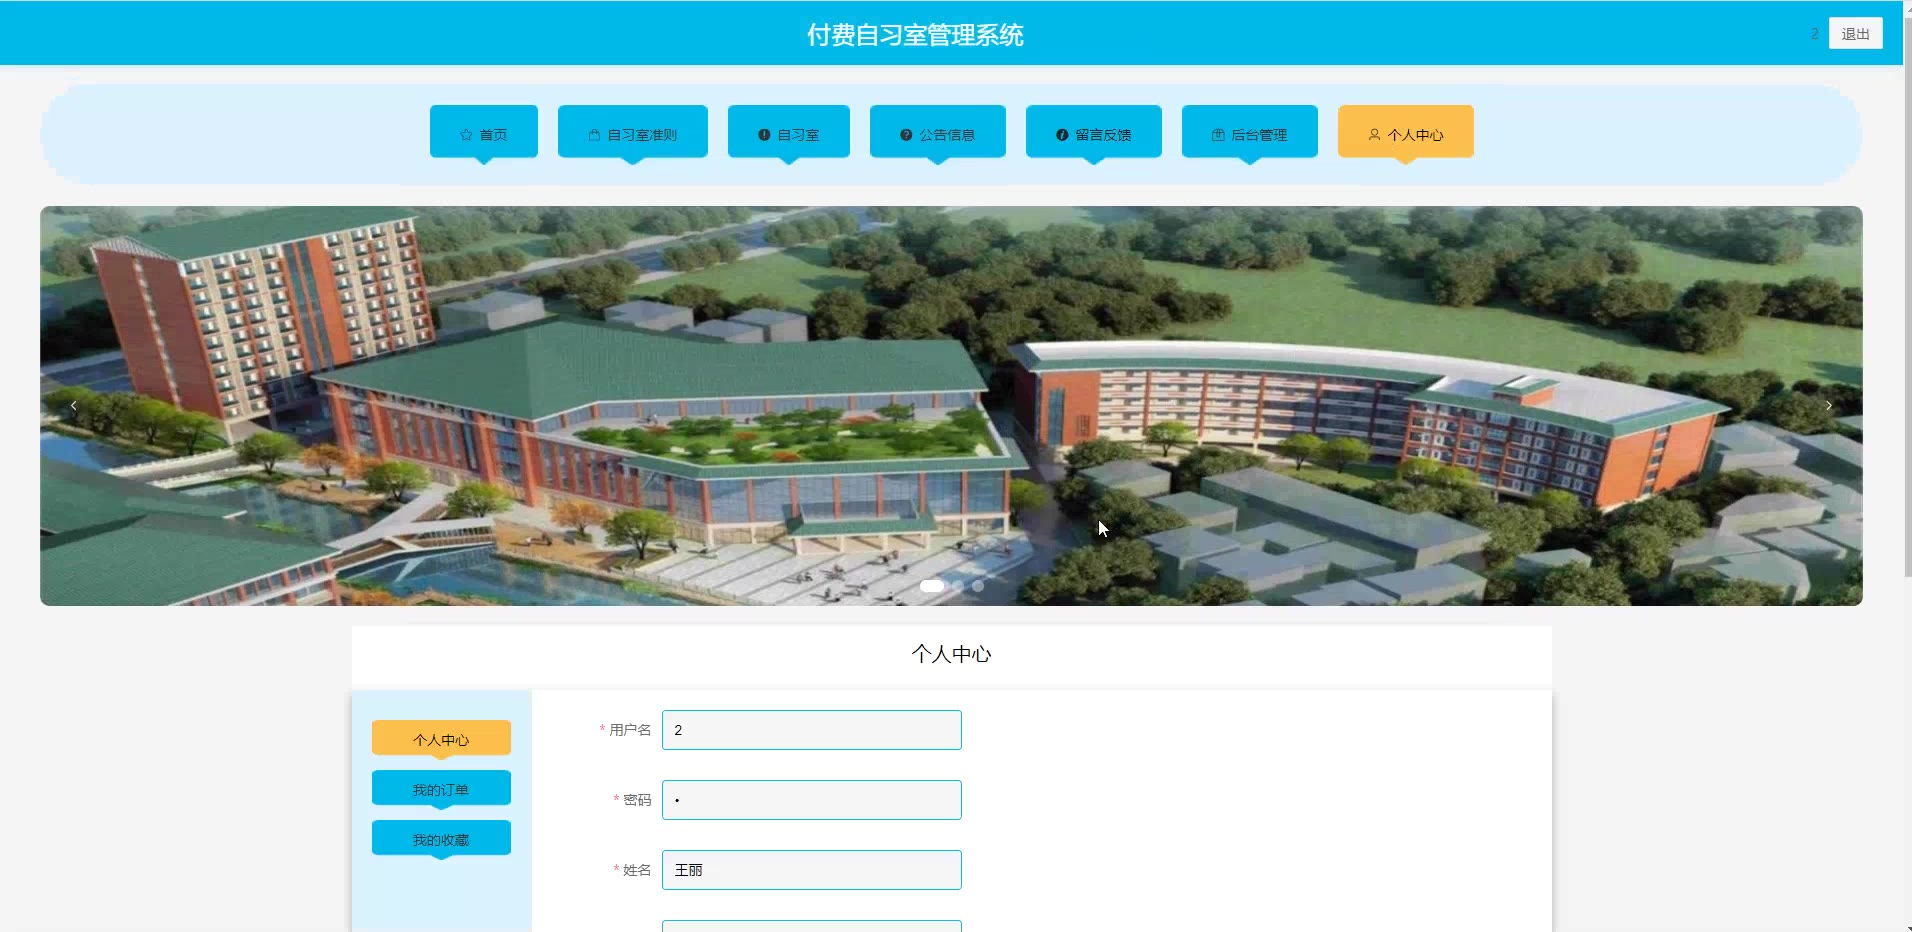
Task: Click the username text beside 退出
Action: [x=1814, y=34]
